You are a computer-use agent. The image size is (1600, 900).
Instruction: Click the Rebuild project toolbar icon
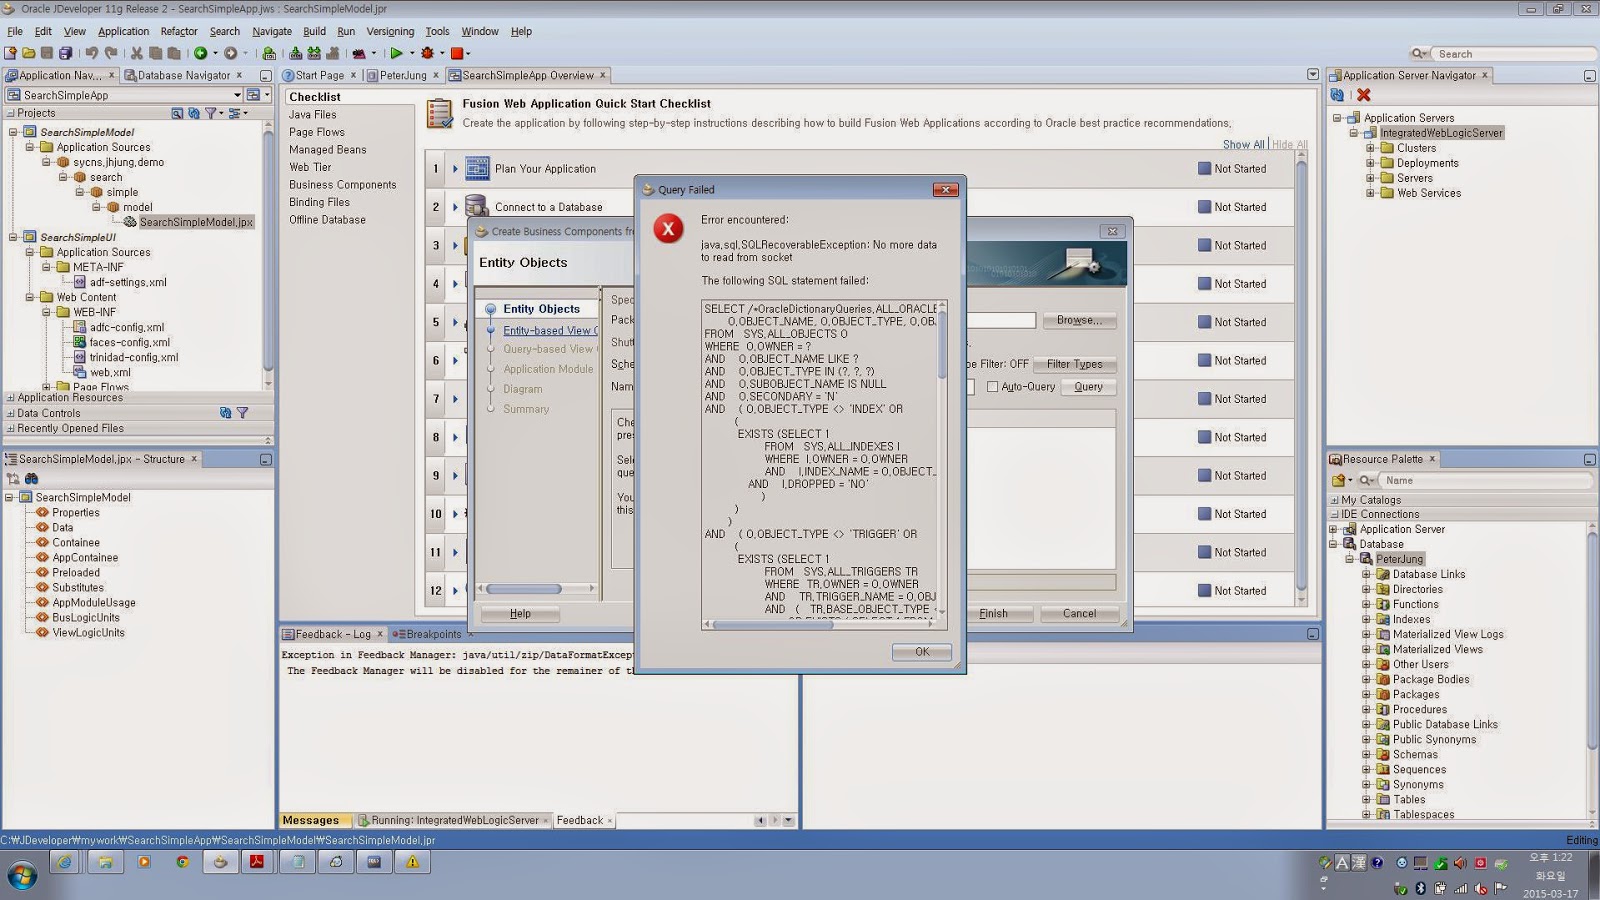click(314, 53)
